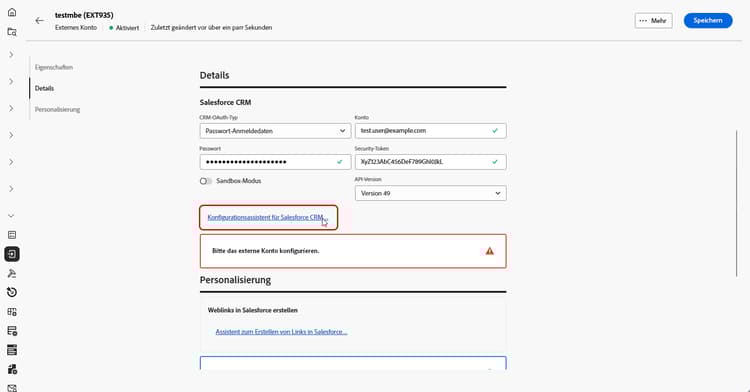Click the vertical scrollbar on the right
750x392 pixels.
(737, 203)
